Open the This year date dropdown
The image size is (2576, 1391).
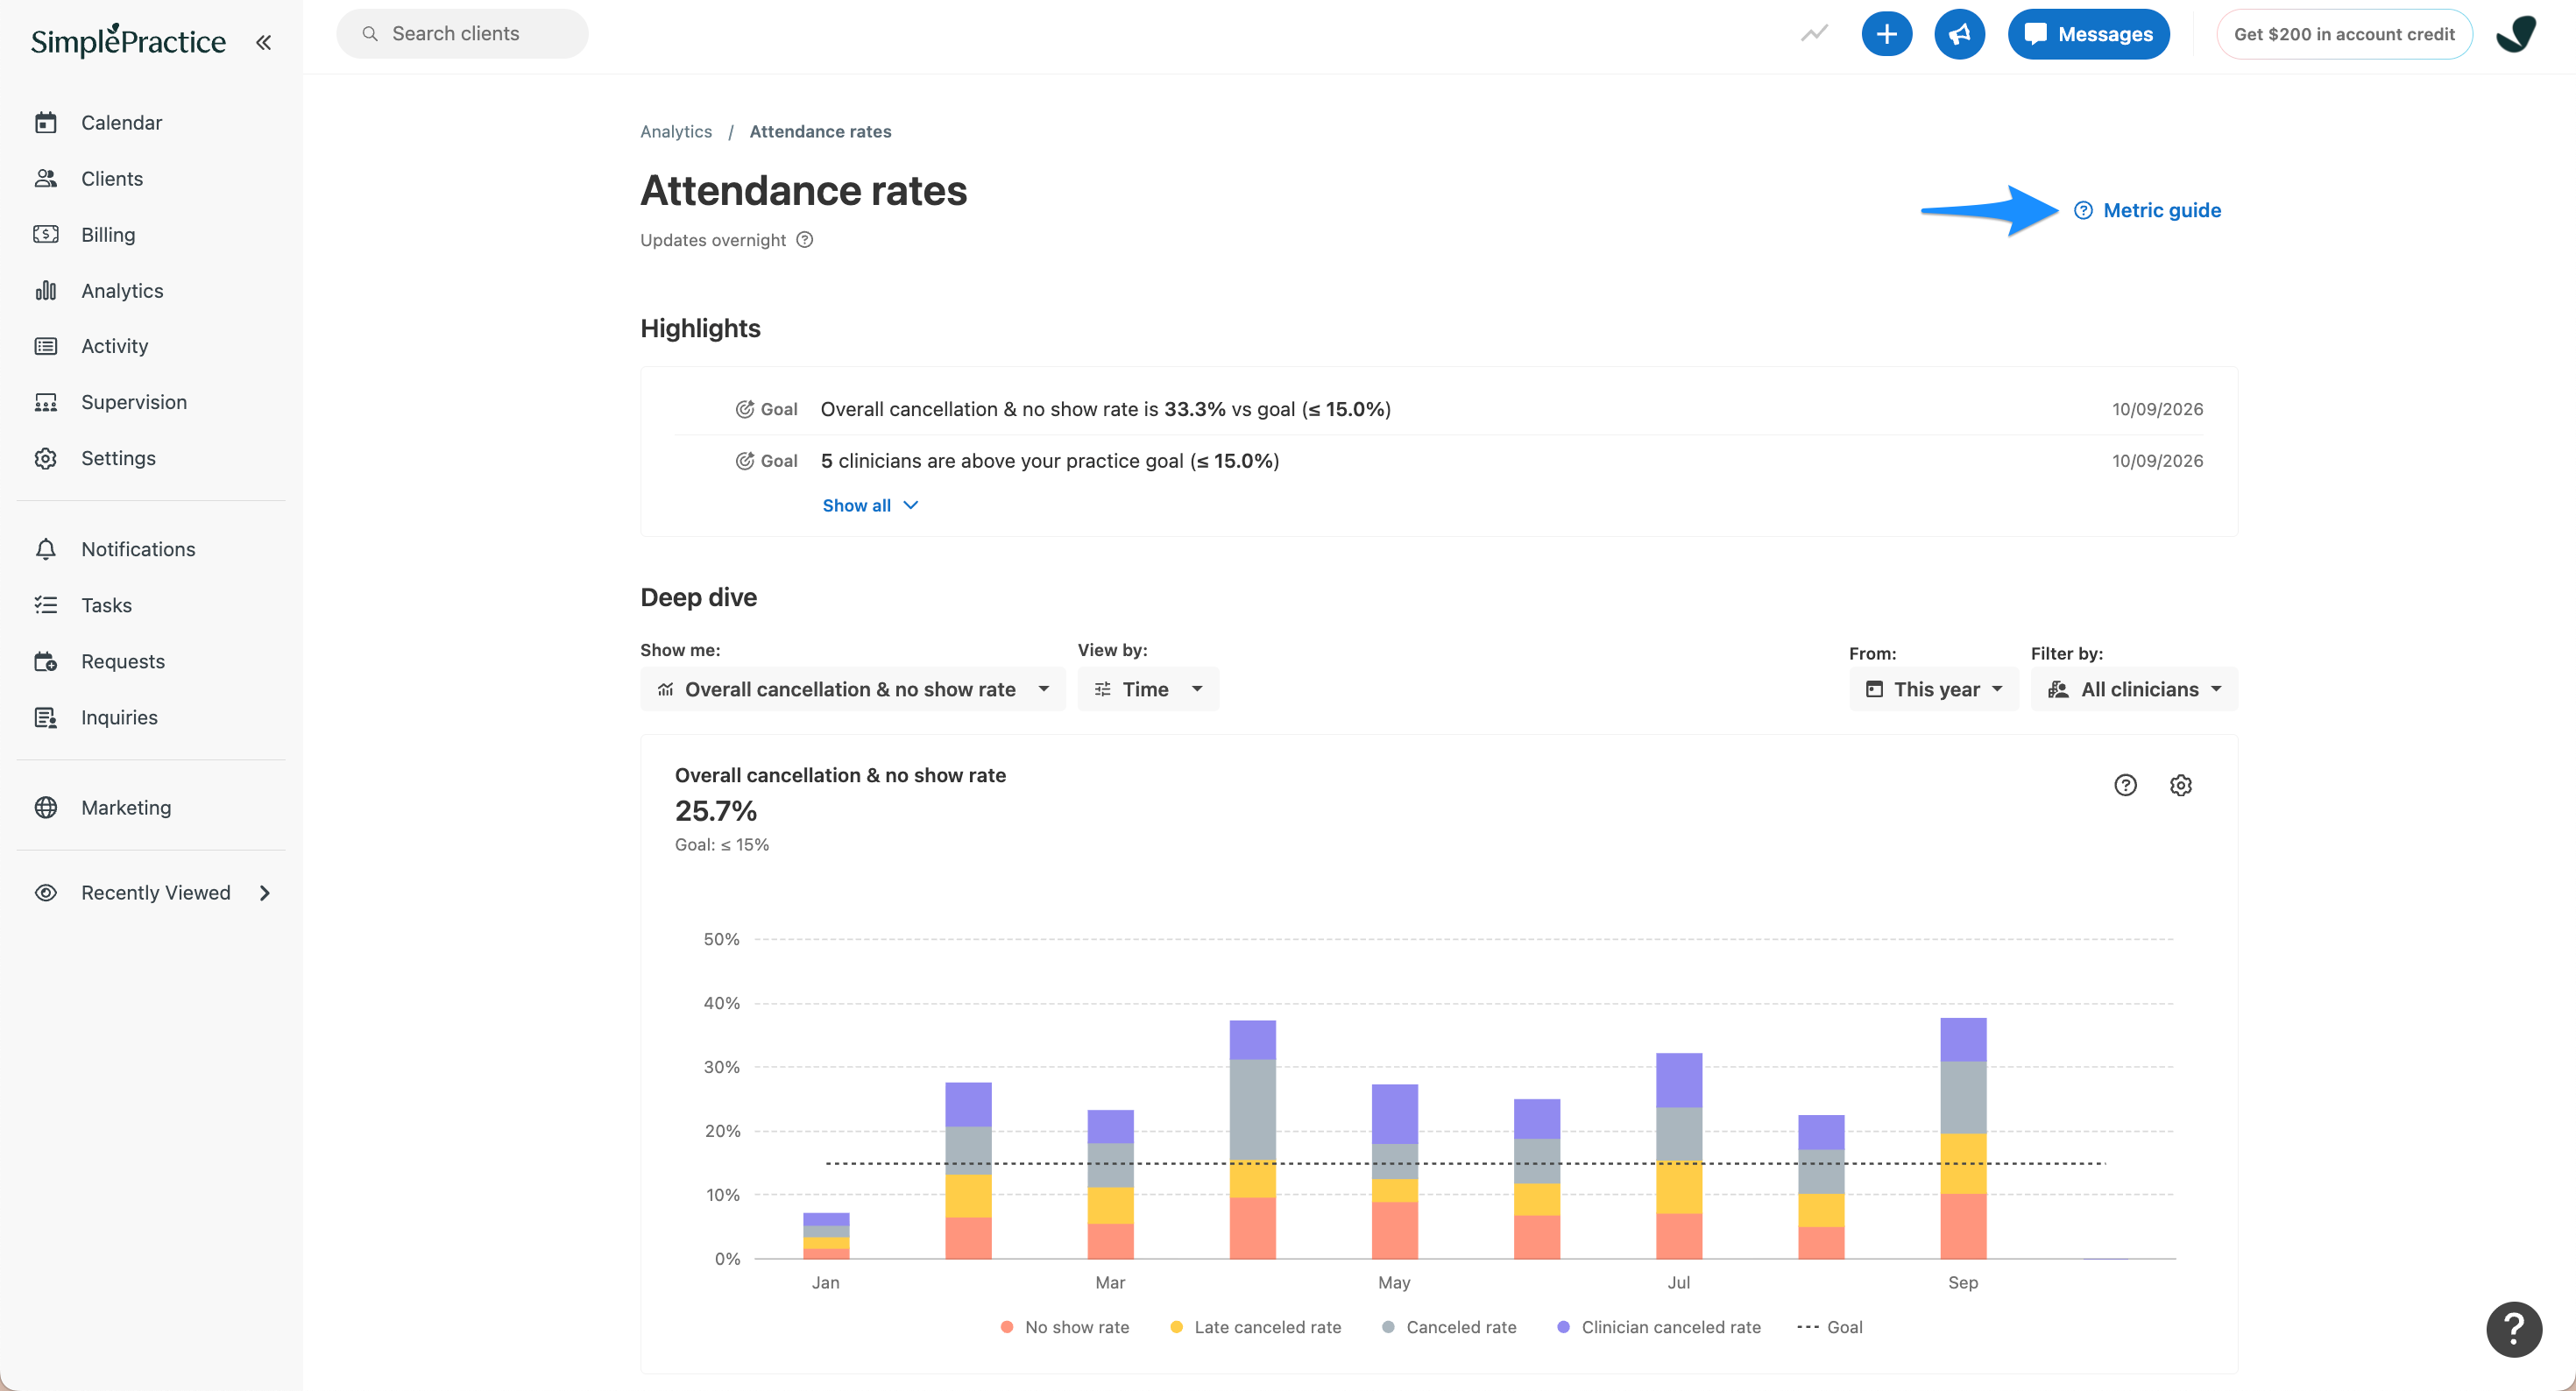coord(1933,689)
